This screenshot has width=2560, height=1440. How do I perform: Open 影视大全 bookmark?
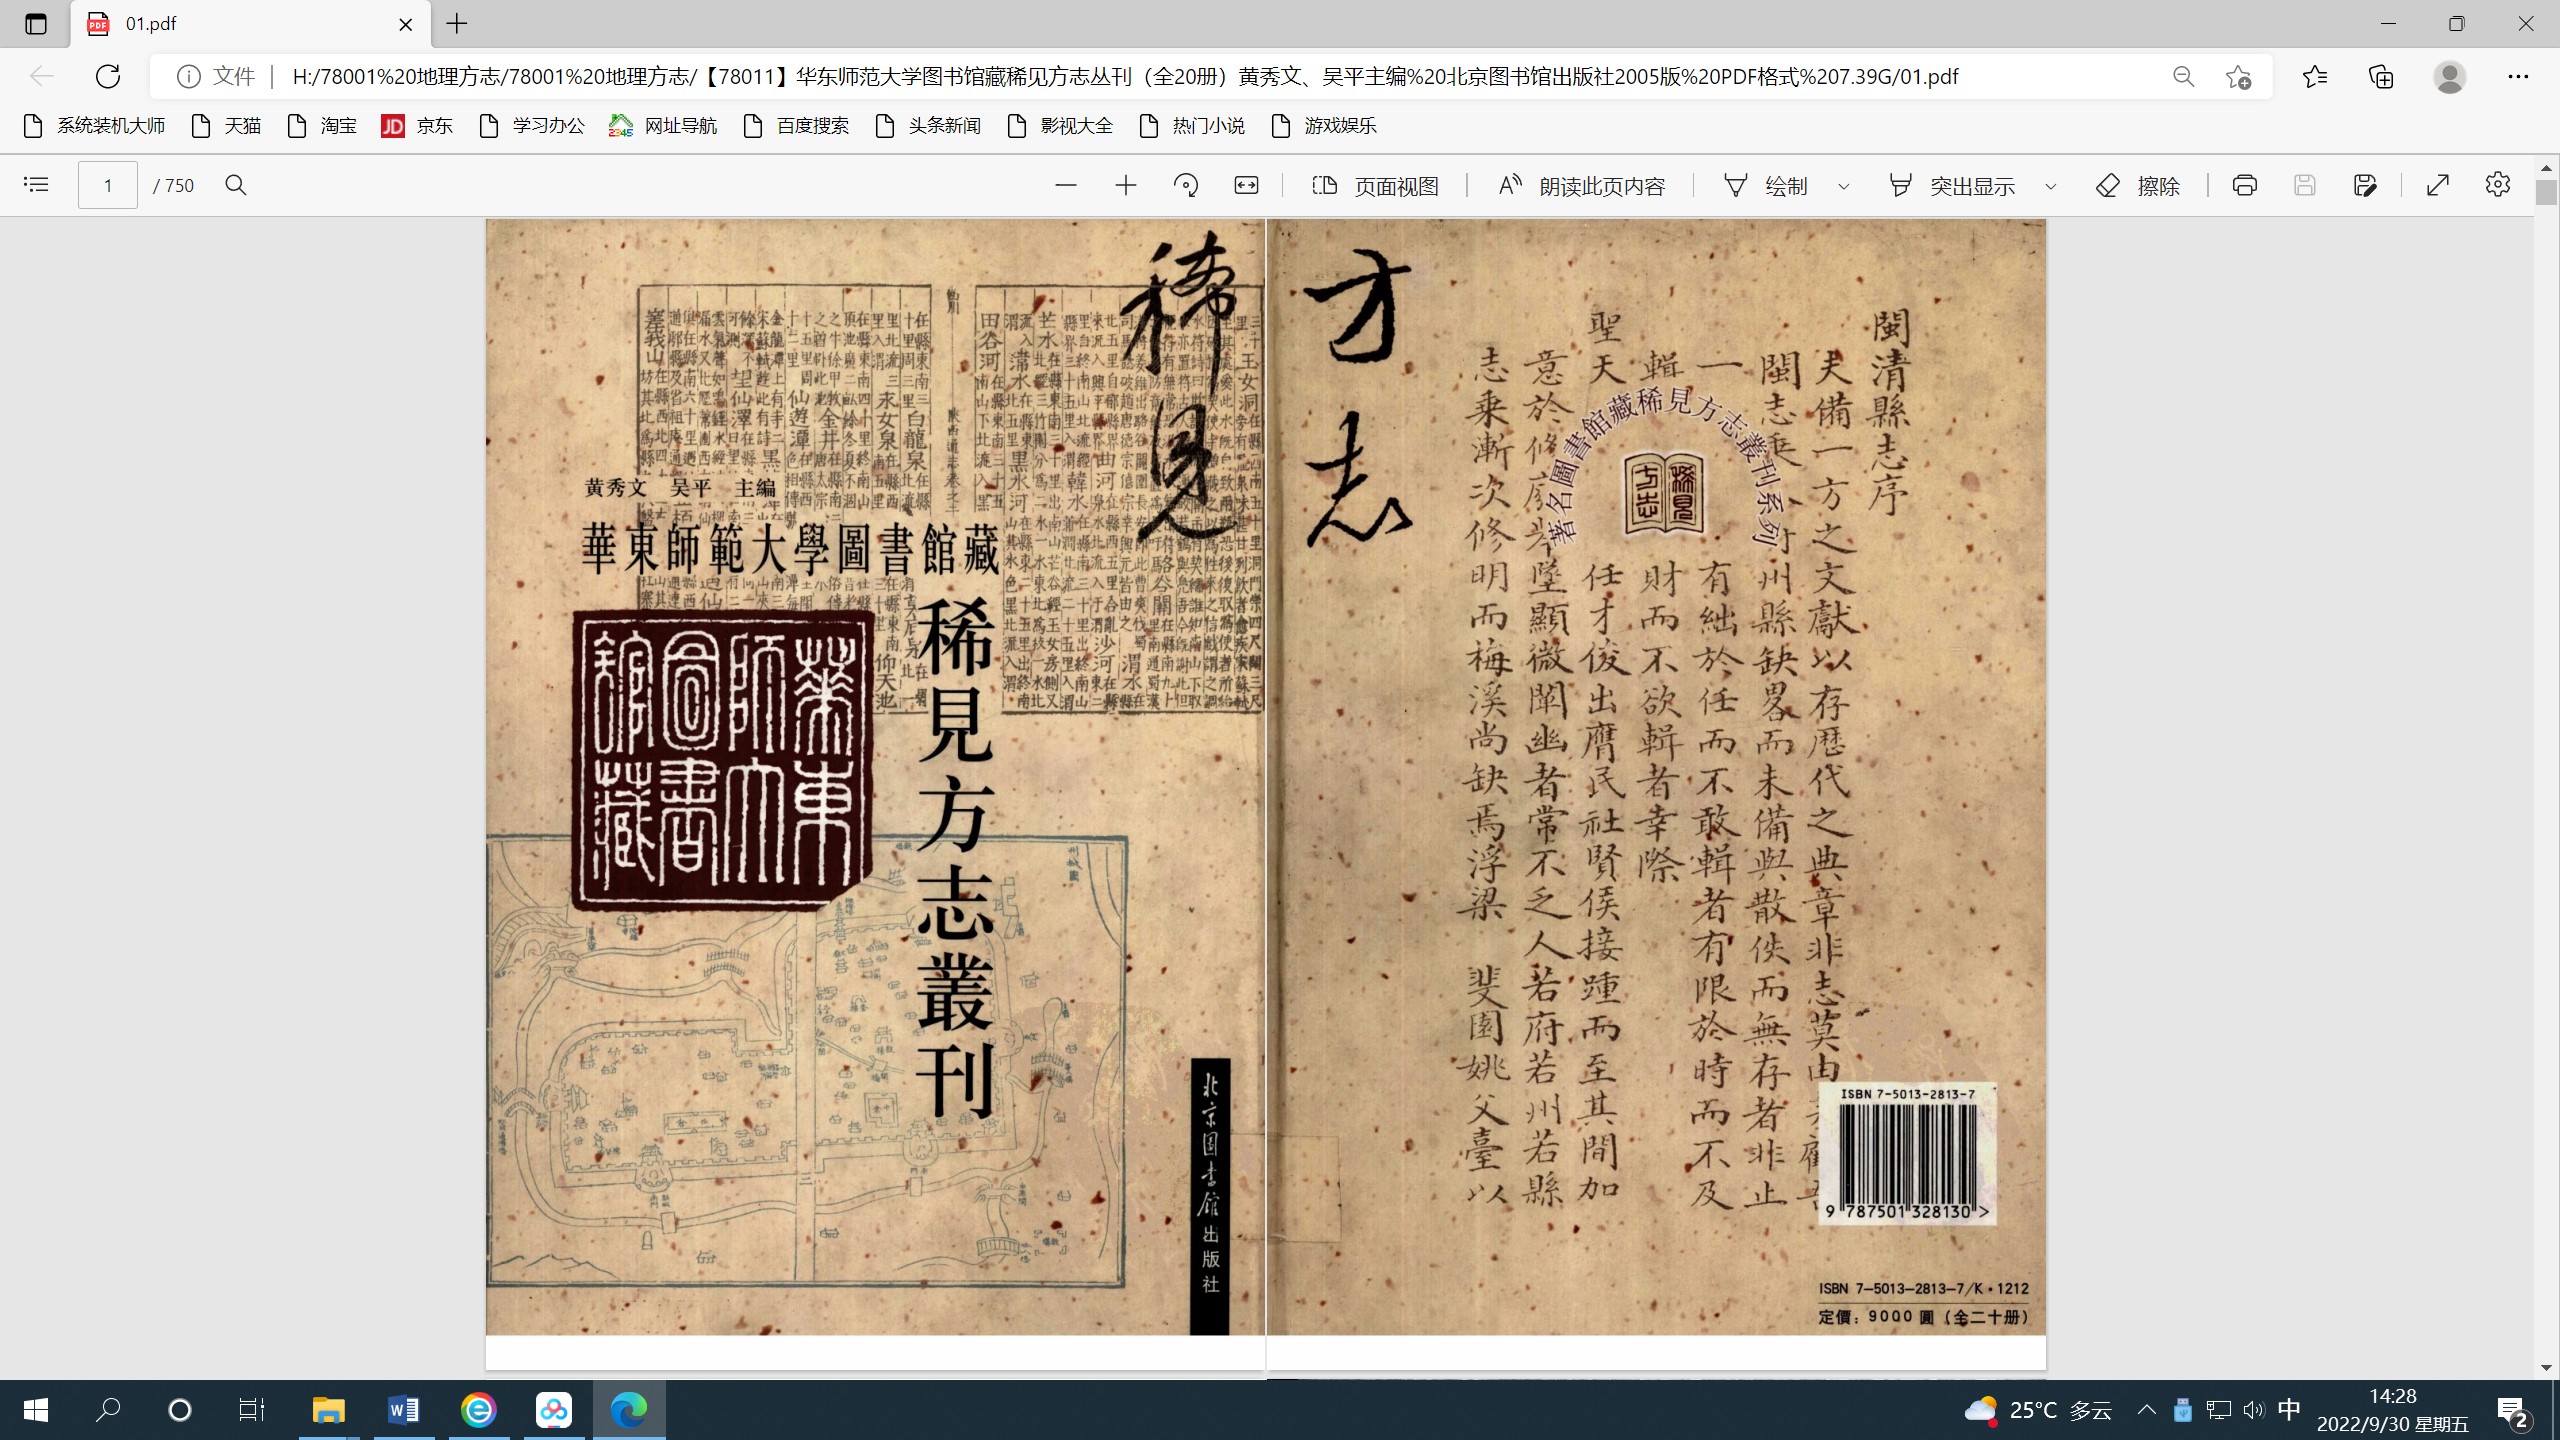click(1060, 125)
